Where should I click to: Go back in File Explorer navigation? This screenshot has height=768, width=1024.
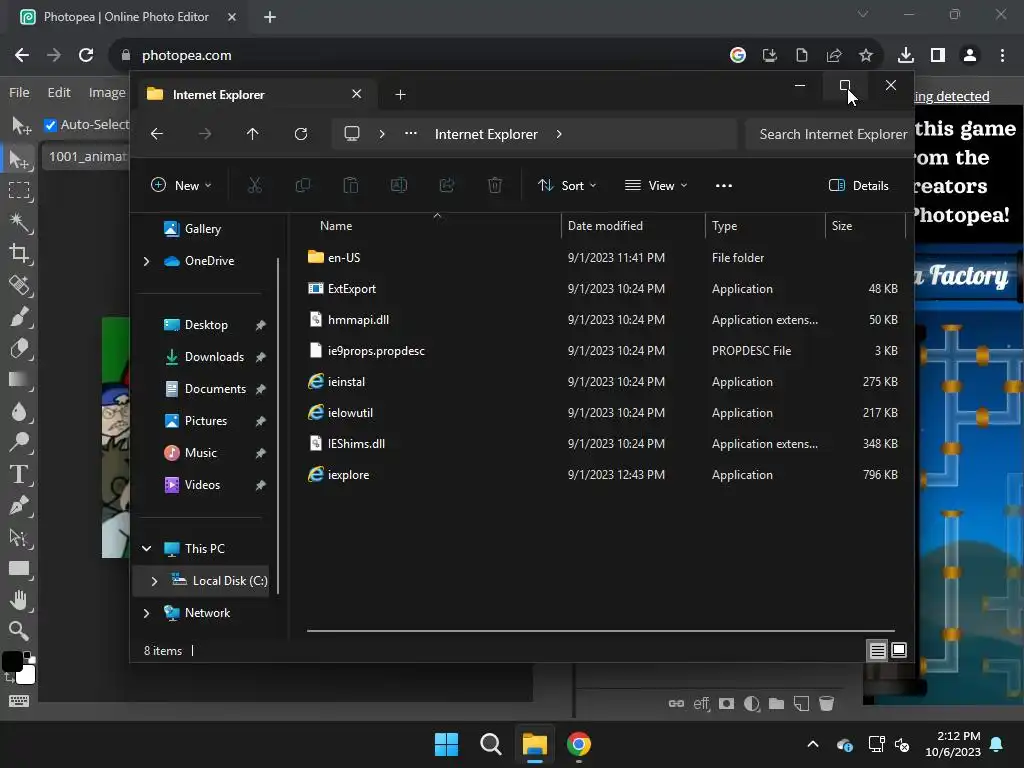[157, 134]
